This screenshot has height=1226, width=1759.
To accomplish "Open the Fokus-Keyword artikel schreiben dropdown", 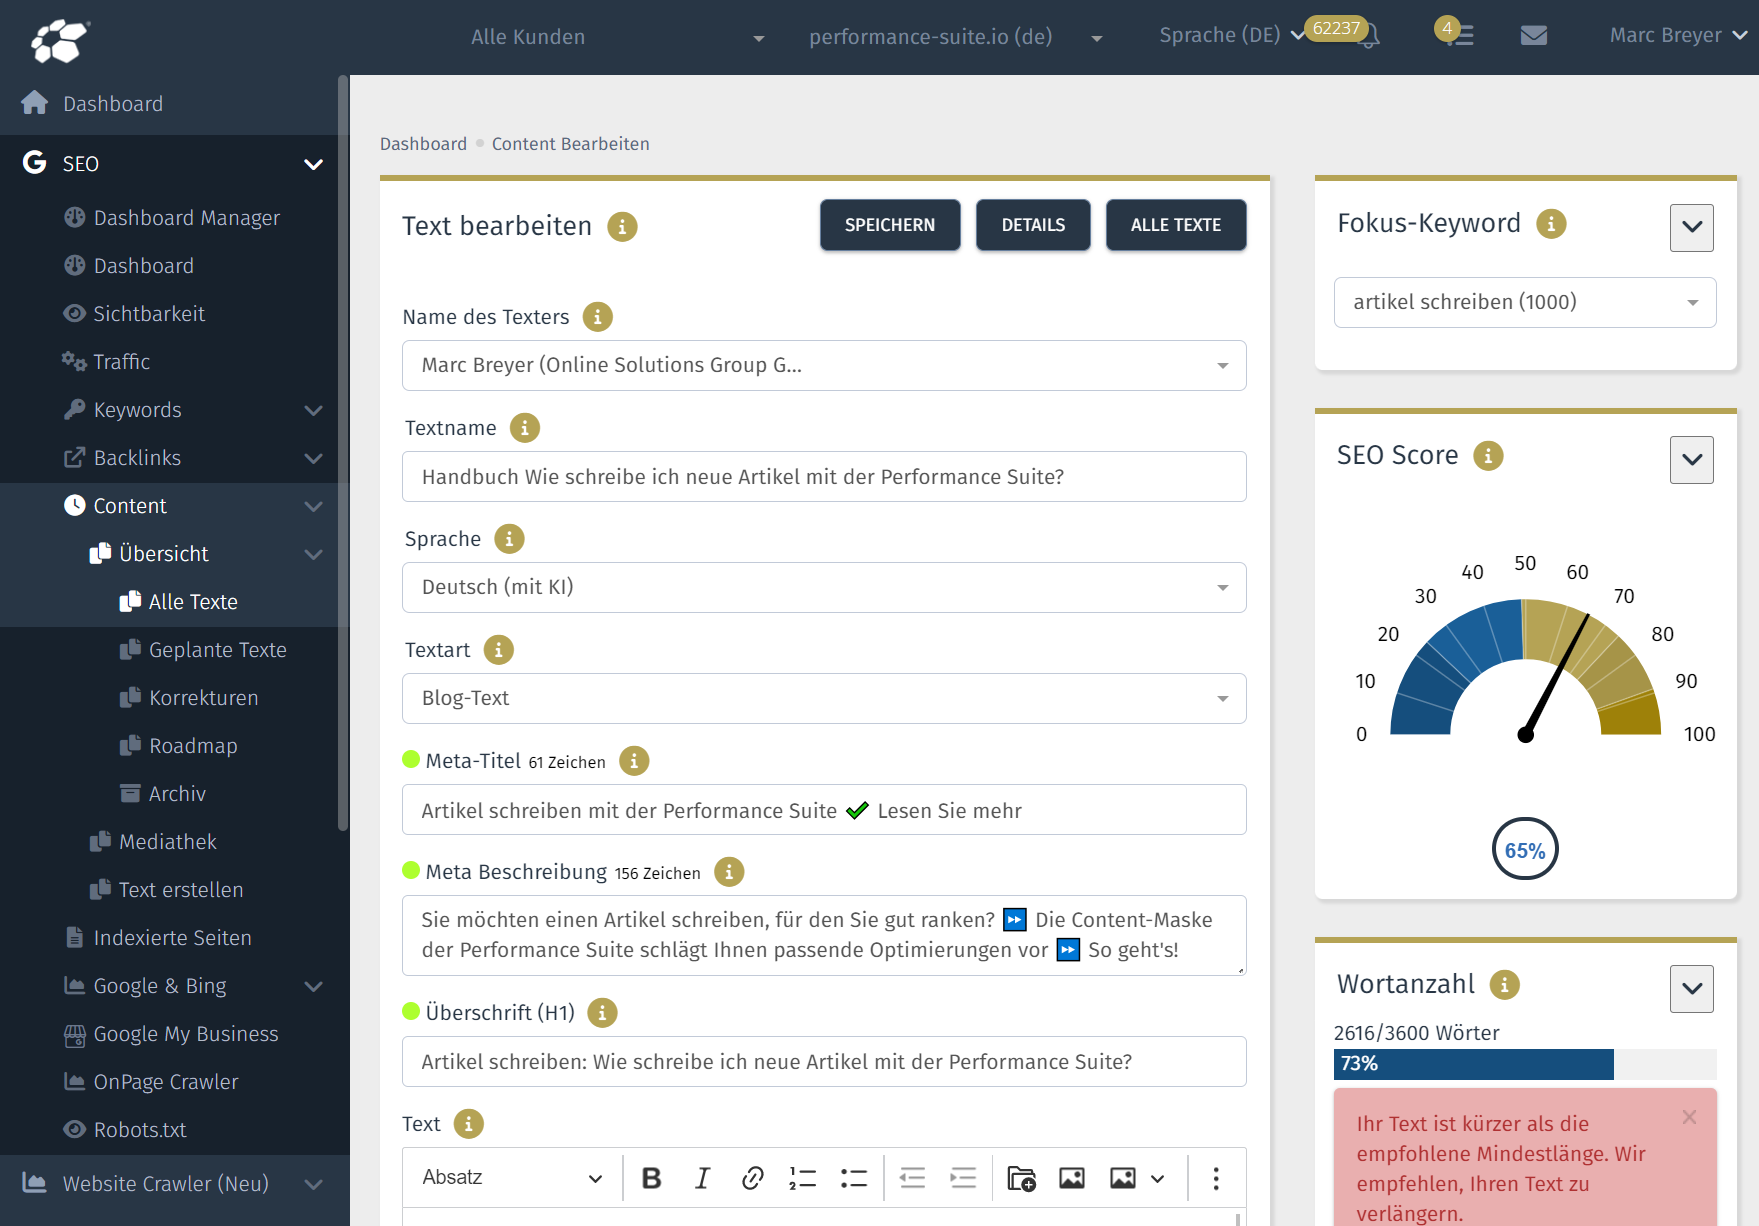I will coord(1525,302).
